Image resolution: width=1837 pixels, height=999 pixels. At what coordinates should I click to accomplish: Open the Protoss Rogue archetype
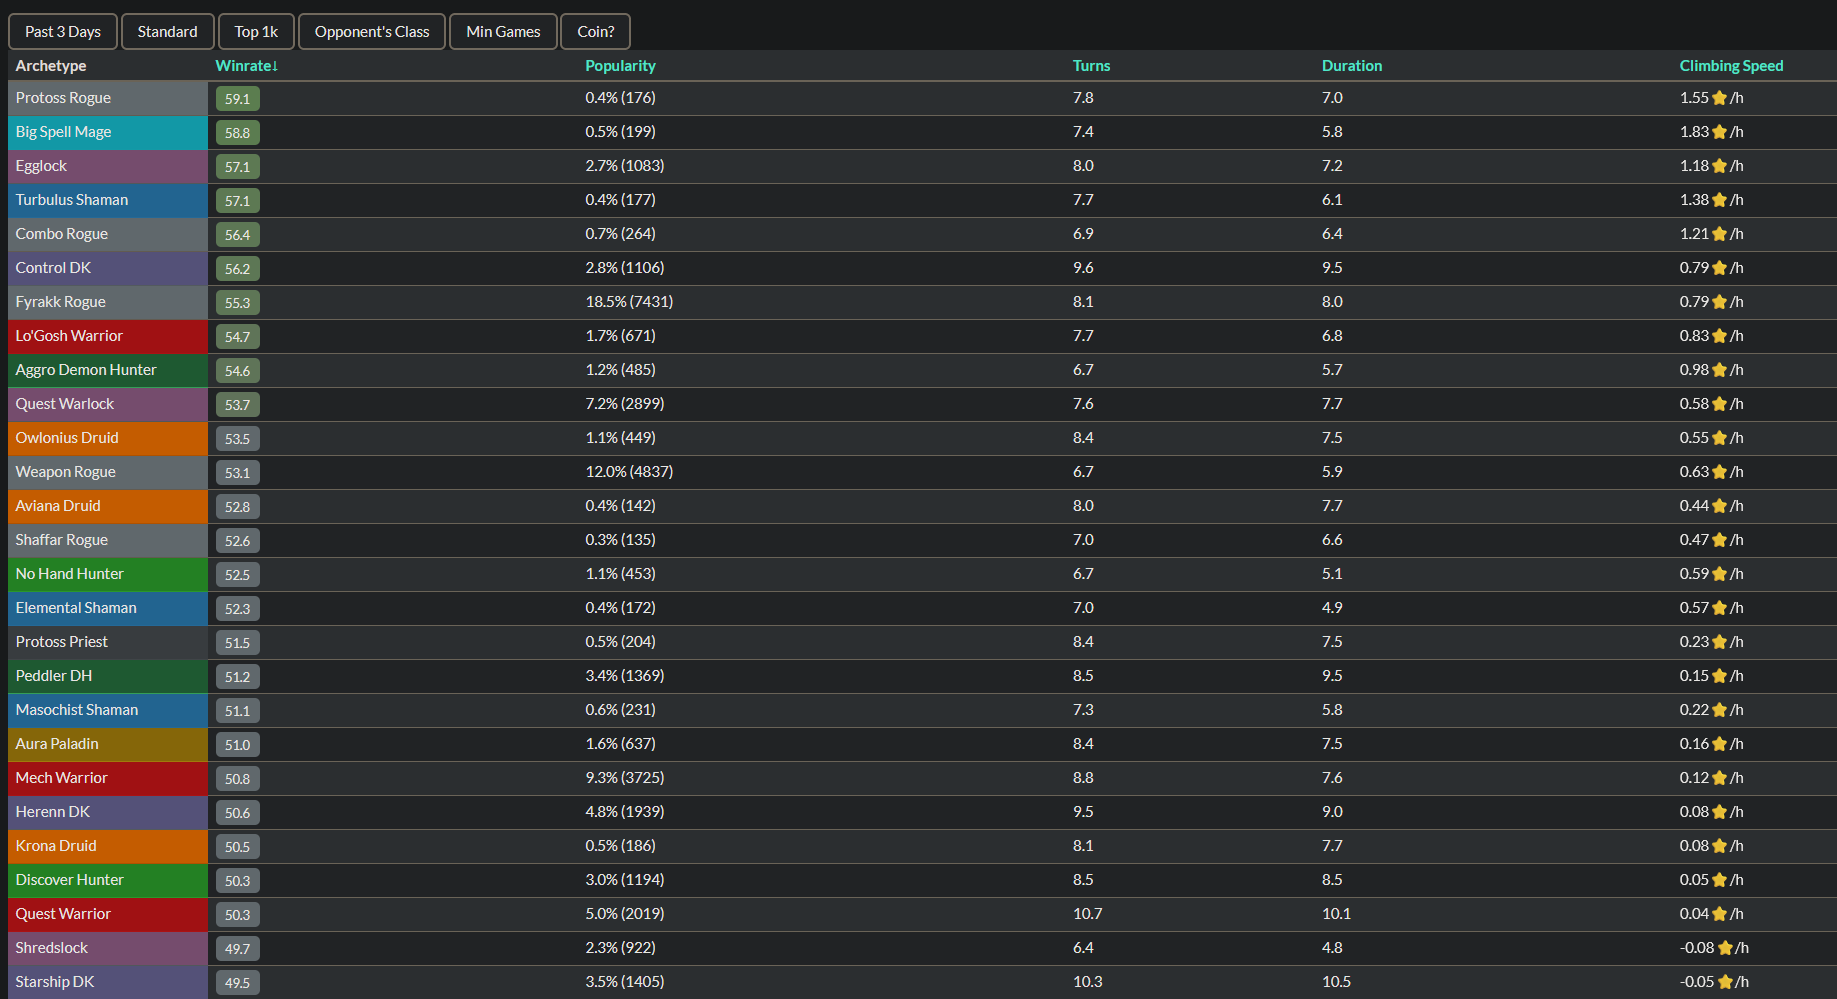[x=108, y=98]
